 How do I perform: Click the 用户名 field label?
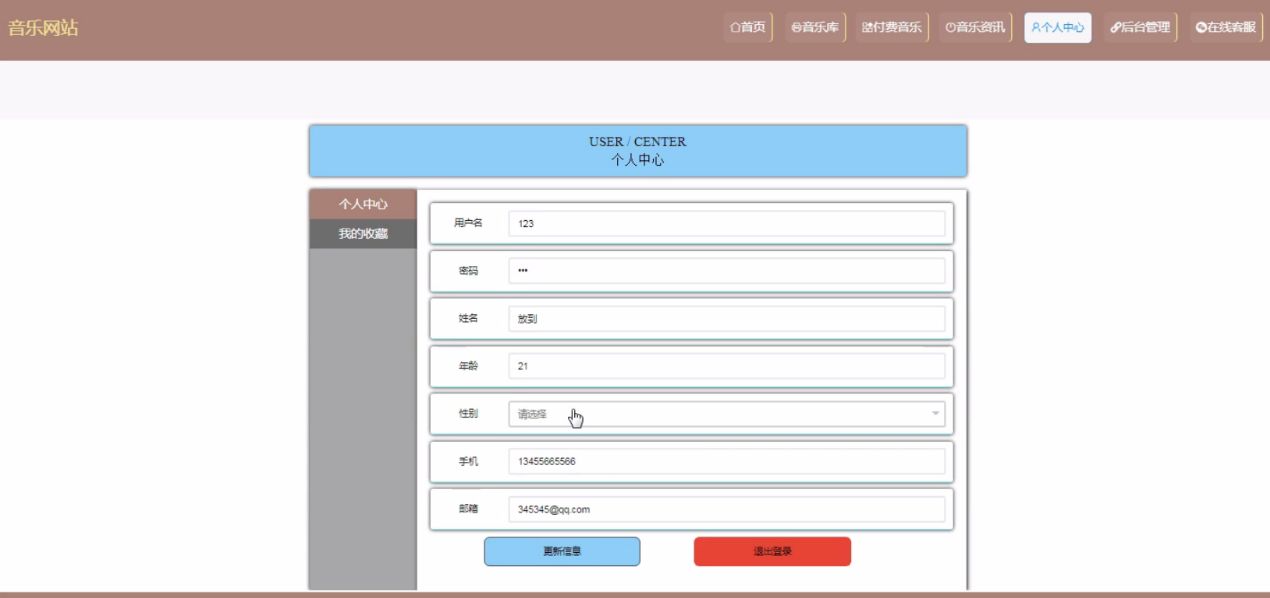pyautogui.click(x=468, y=223)
